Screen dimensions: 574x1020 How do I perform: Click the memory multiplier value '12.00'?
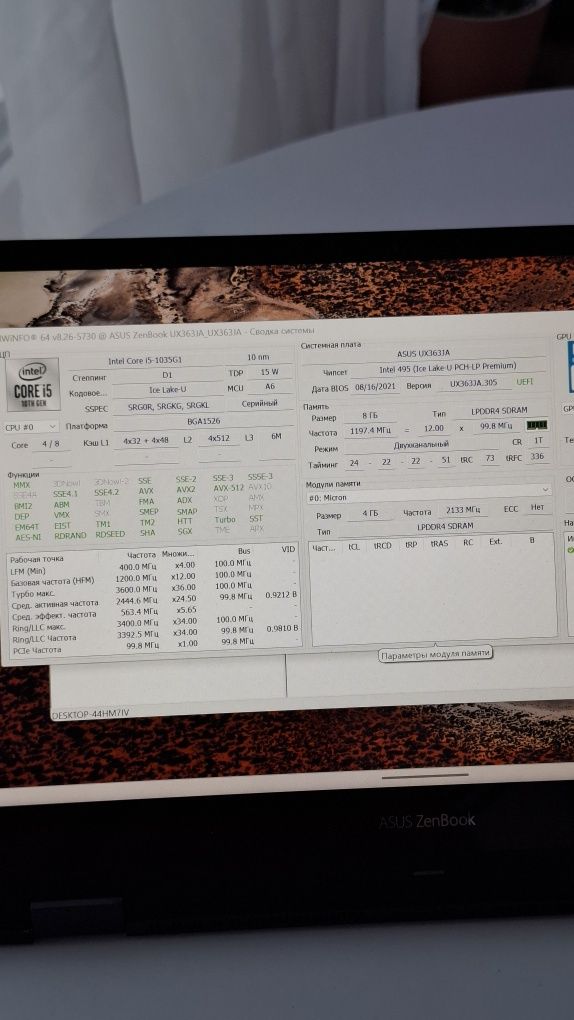coord(433,428)
